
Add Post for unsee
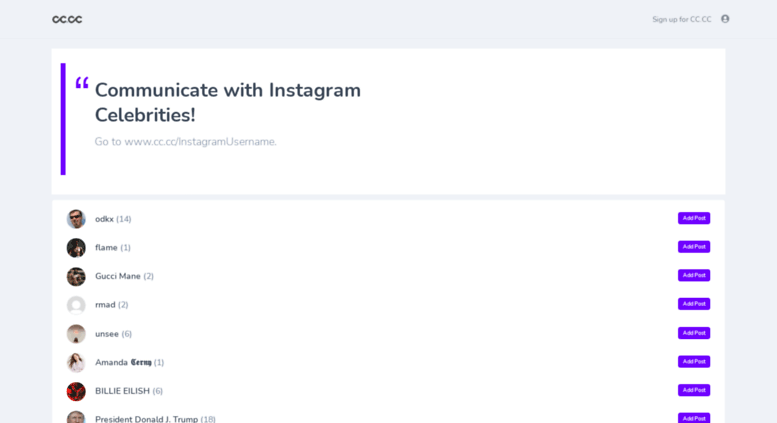point(694,333)
